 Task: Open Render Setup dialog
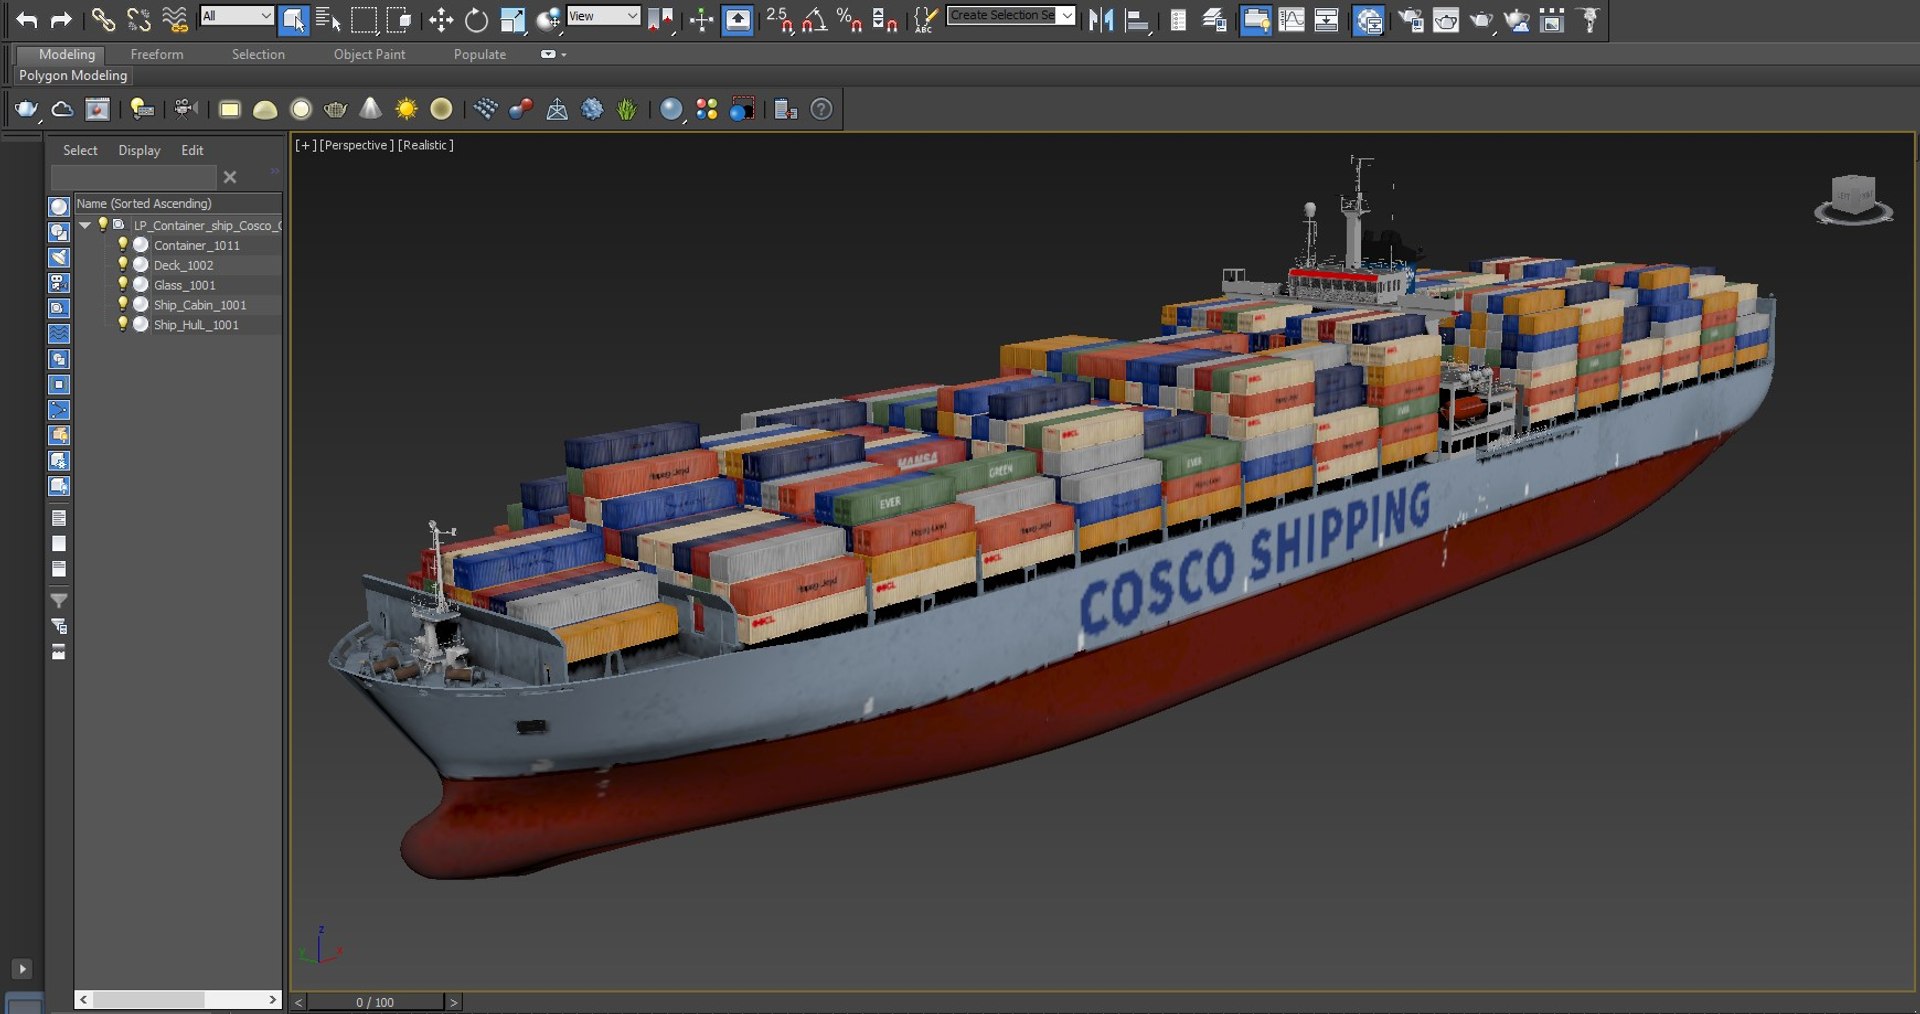(x=1411, y=19)
